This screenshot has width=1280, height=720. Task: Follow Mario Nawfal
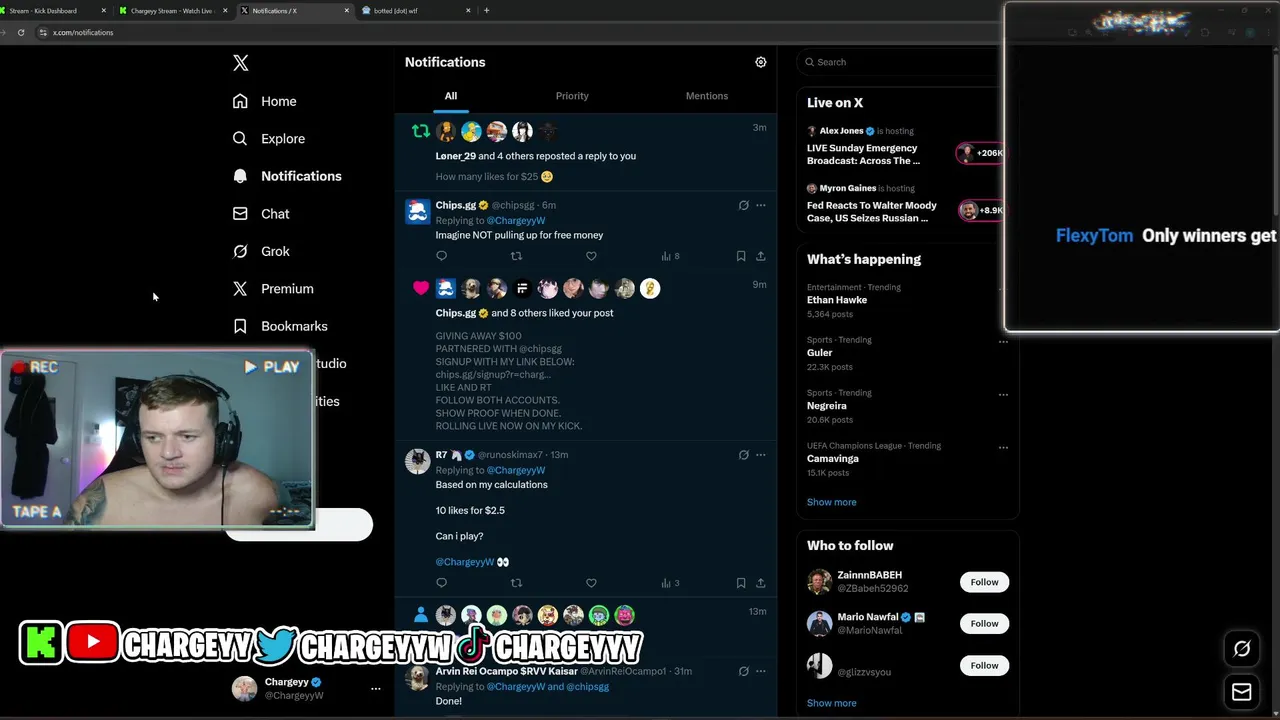point(984,624)
